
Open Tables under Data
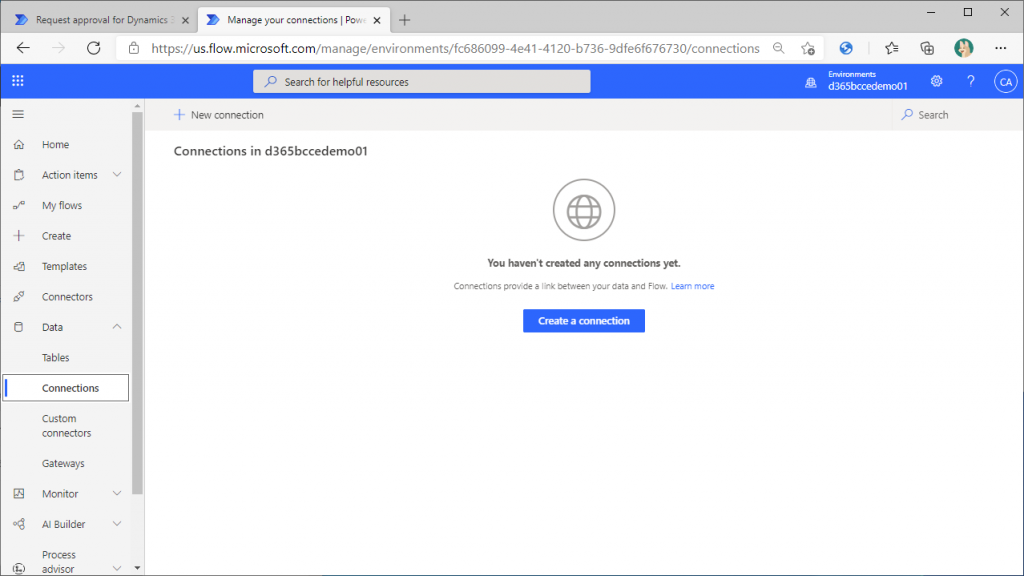coord(56,357)
